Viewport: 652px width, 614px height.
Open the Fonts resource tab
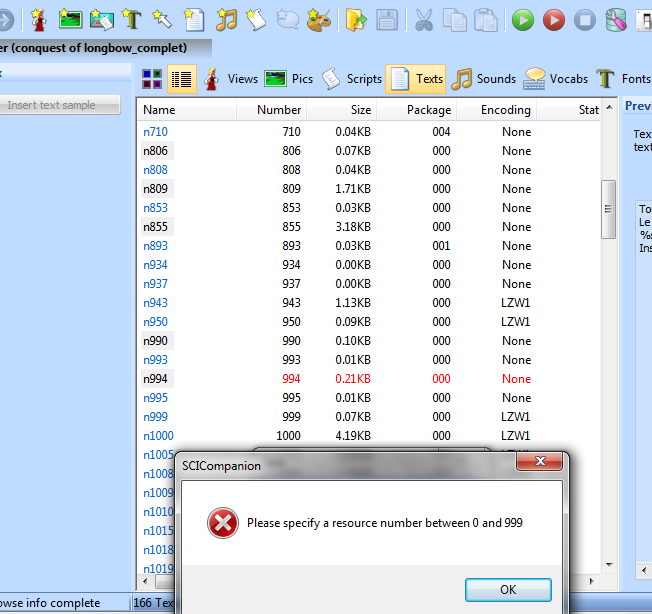tap(623, 79)
